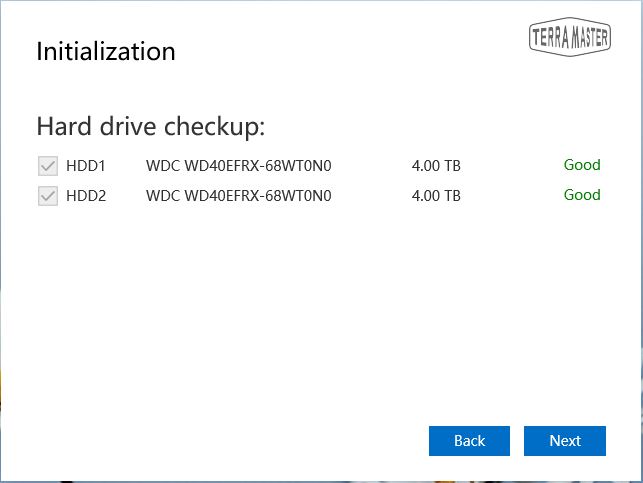This screenshot has width=643, height=483.
Task: Uncheck the HDD1 checkbox
Action: point(47,166)
